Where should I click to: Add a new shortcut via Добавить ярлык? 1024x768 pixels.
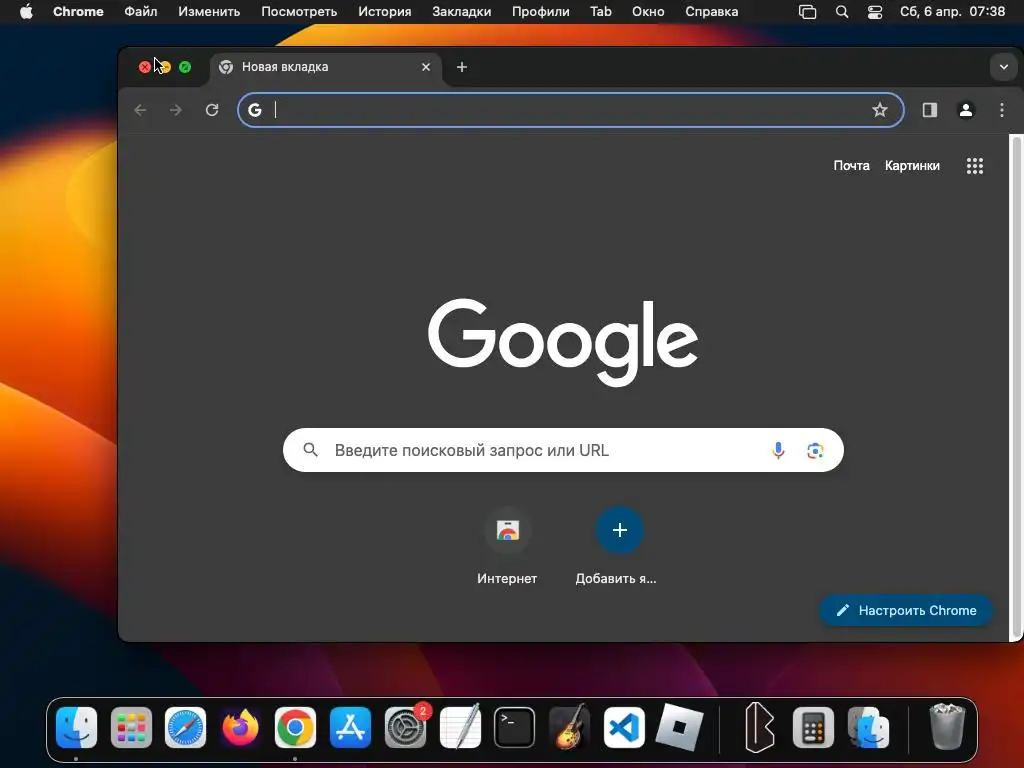618,546
